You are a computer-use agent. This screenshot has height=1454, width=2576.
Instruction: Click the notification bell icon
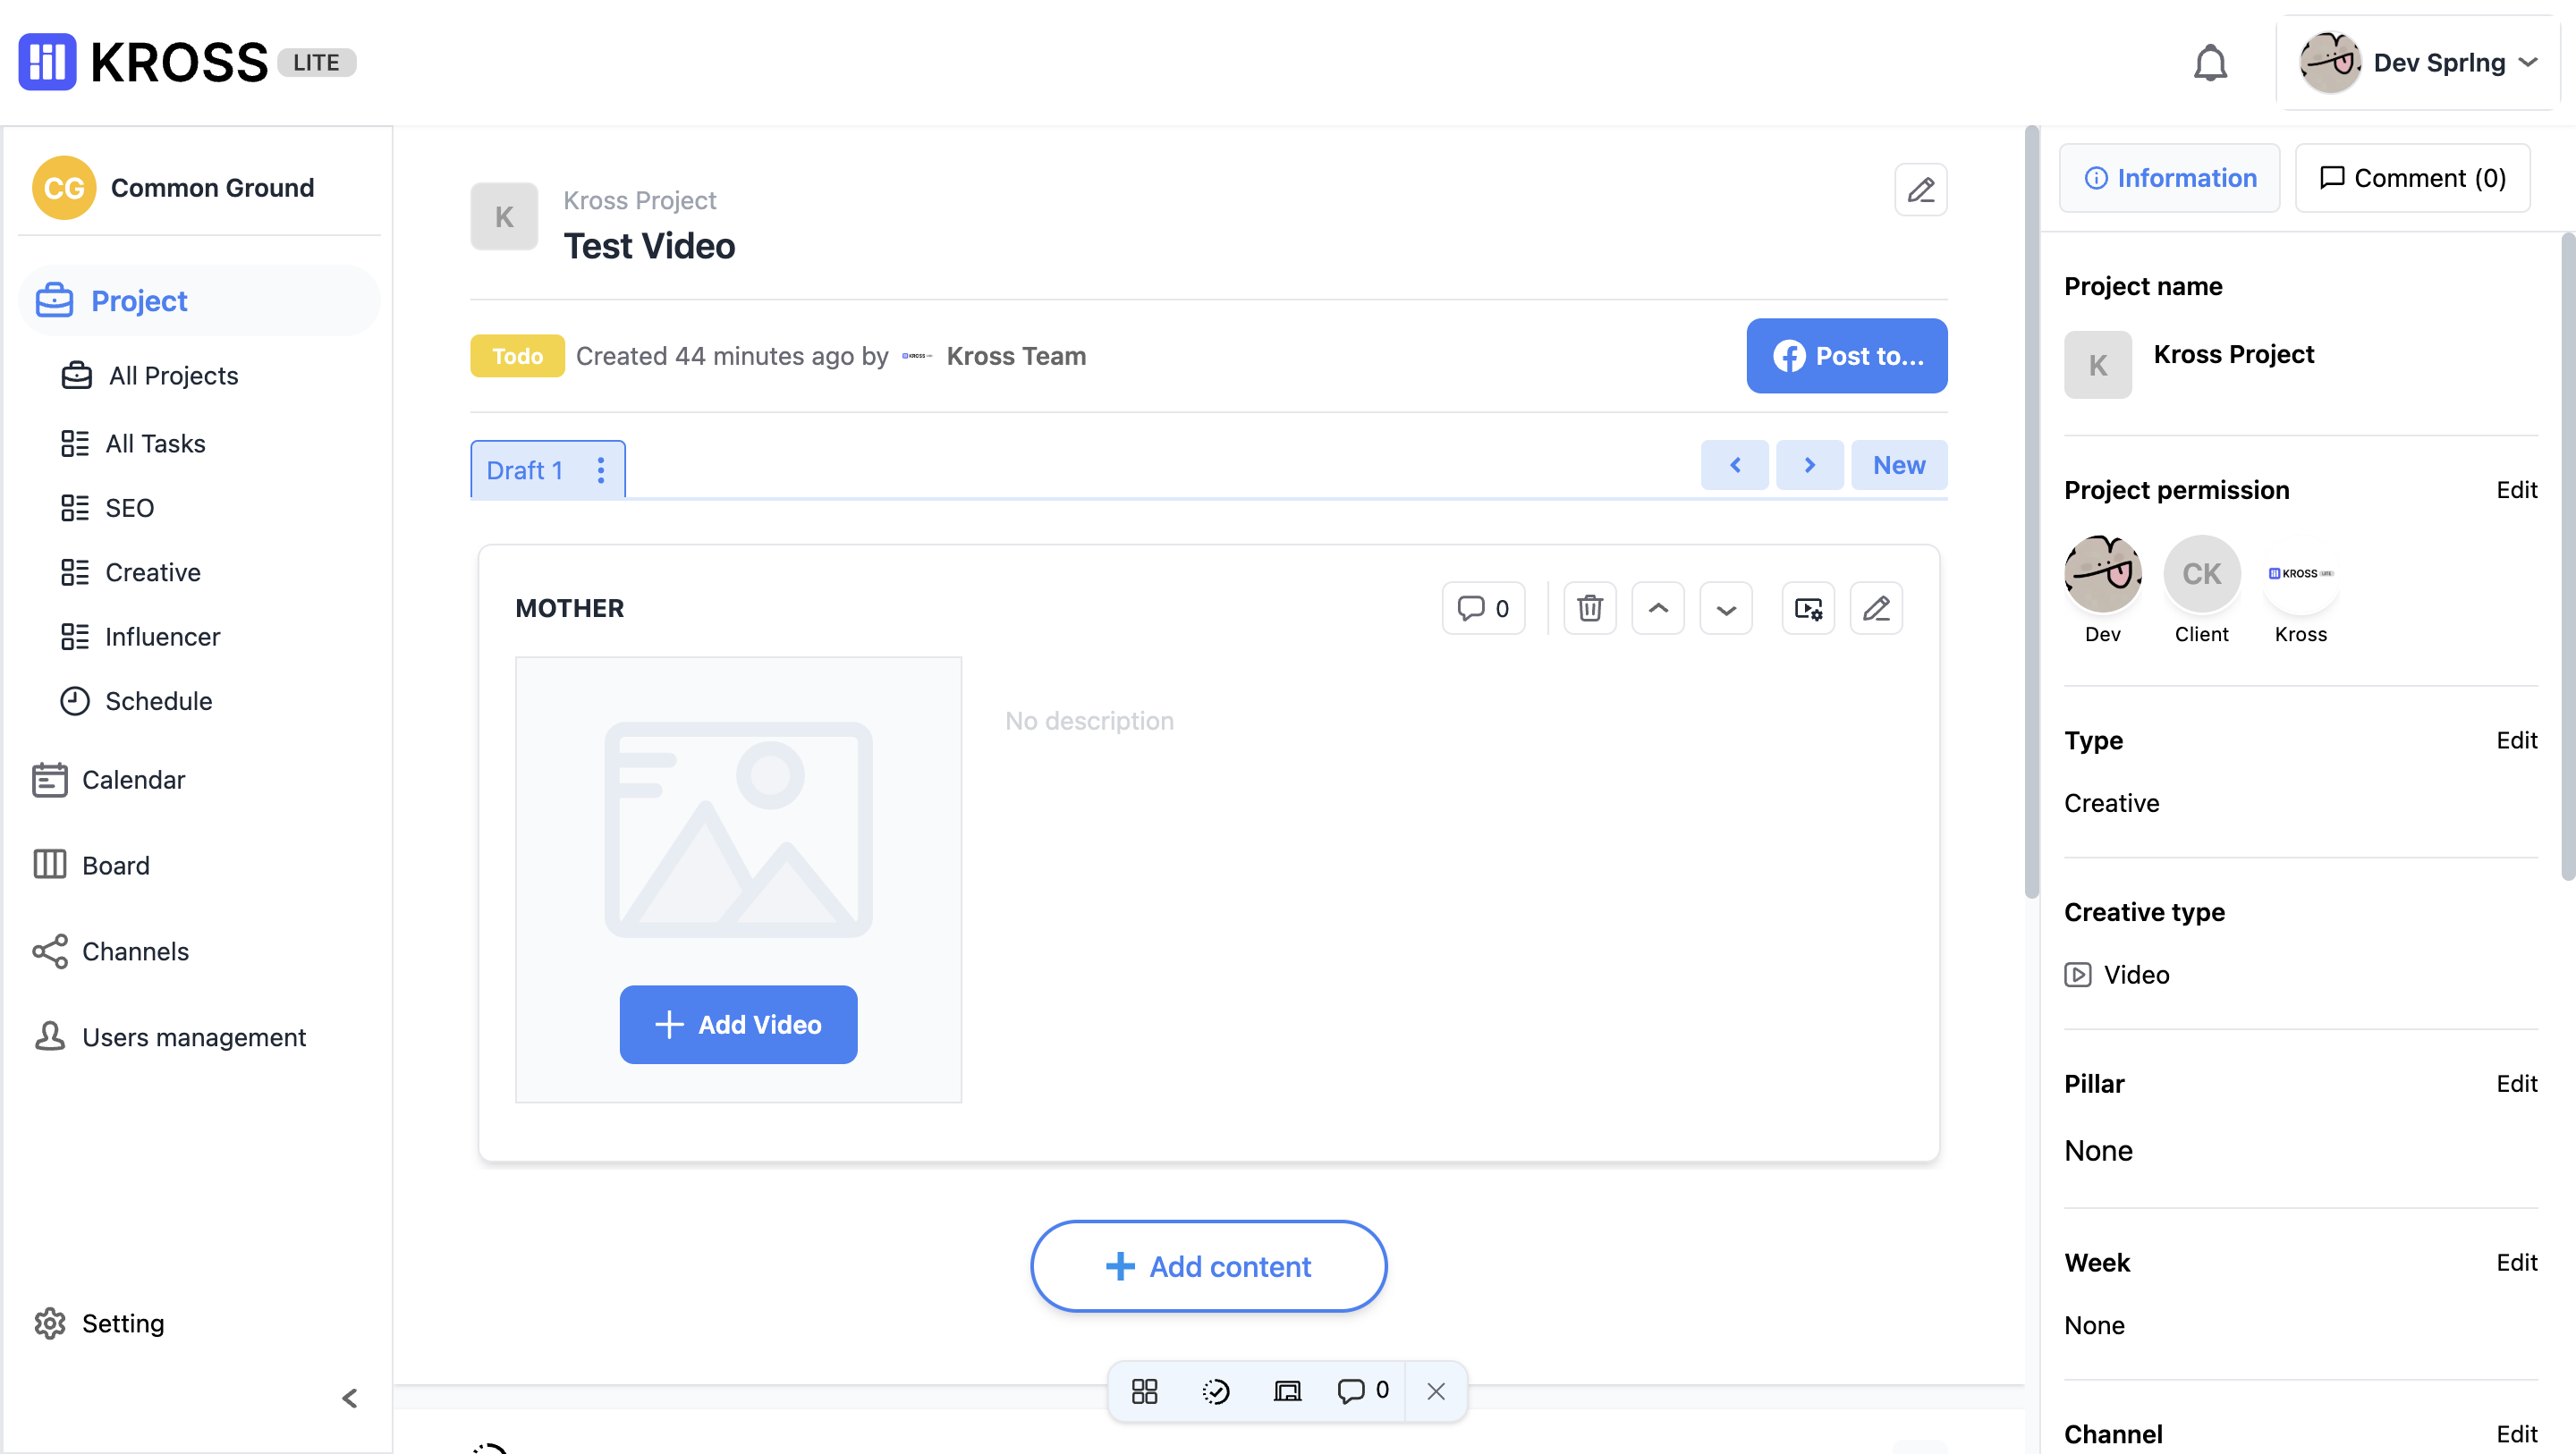pos(2212,60)
